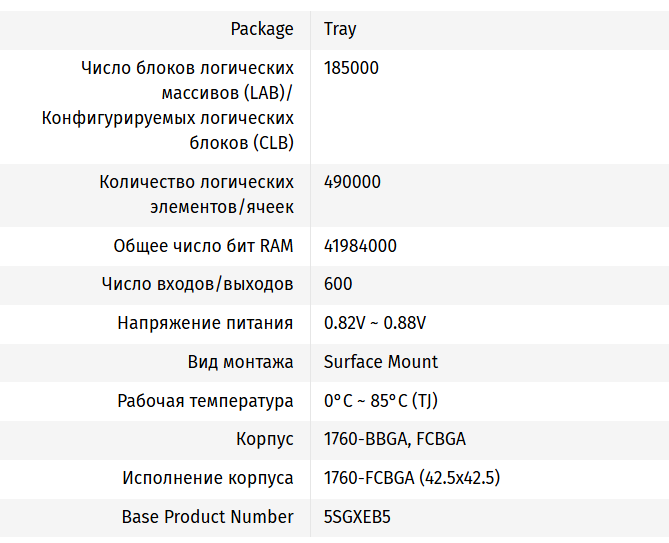This screenshot has height=543, width=669.
Task: Select the value 490000
Action: pyautogui.click(x=352, y=182)
